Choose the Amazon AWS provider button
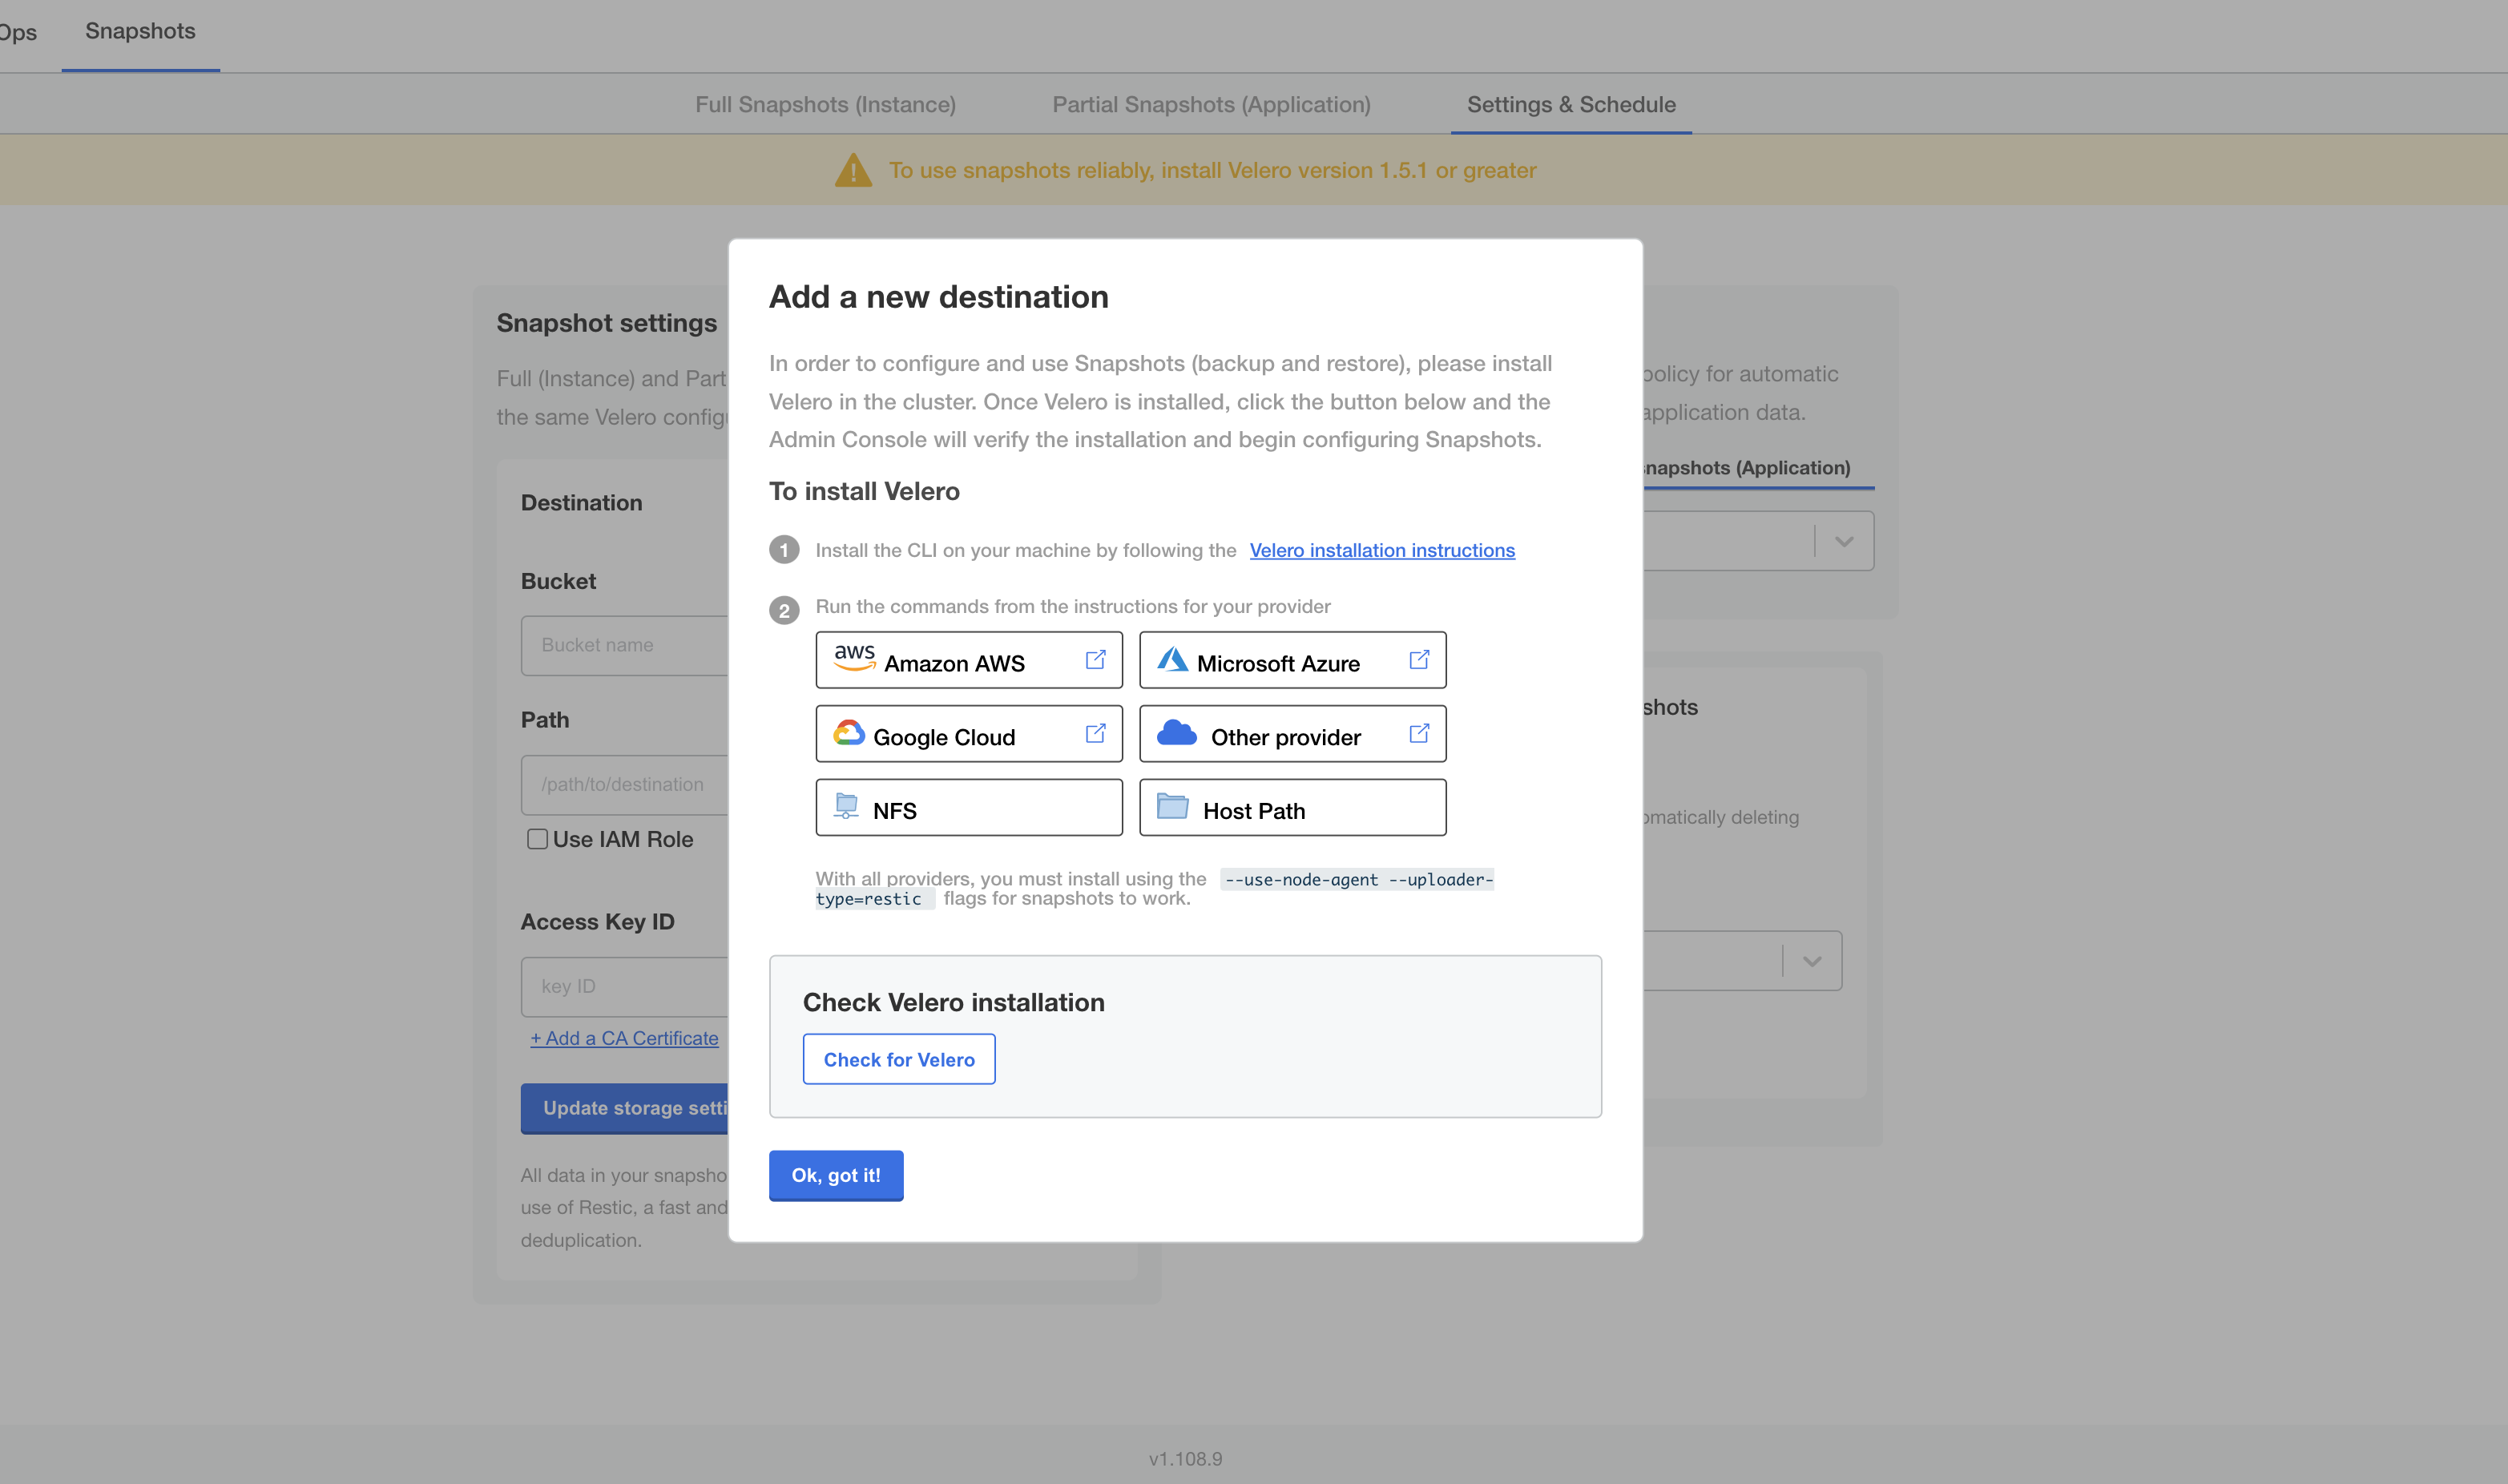Viewport: 2508px width, 1484px height. point(969,660)
